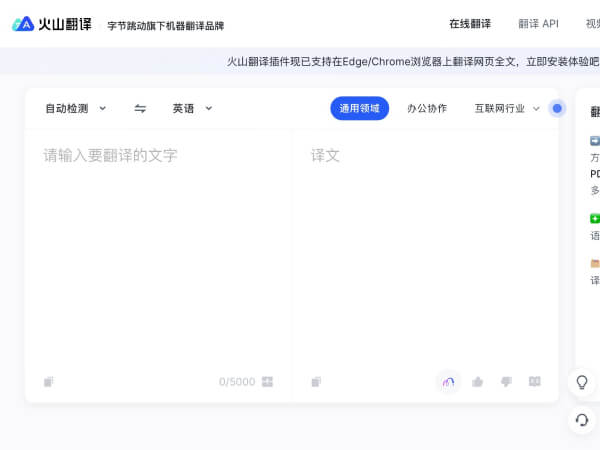Viewport: 600px width, 450px height.
Task: Select the 通用领域 domain option
Action: (359, 108)
